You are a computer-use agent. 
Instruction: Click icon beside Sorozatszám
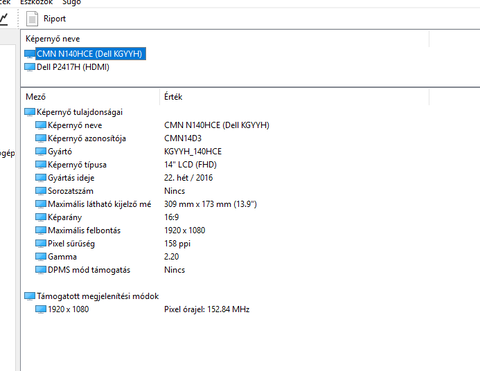coord(41,191)
